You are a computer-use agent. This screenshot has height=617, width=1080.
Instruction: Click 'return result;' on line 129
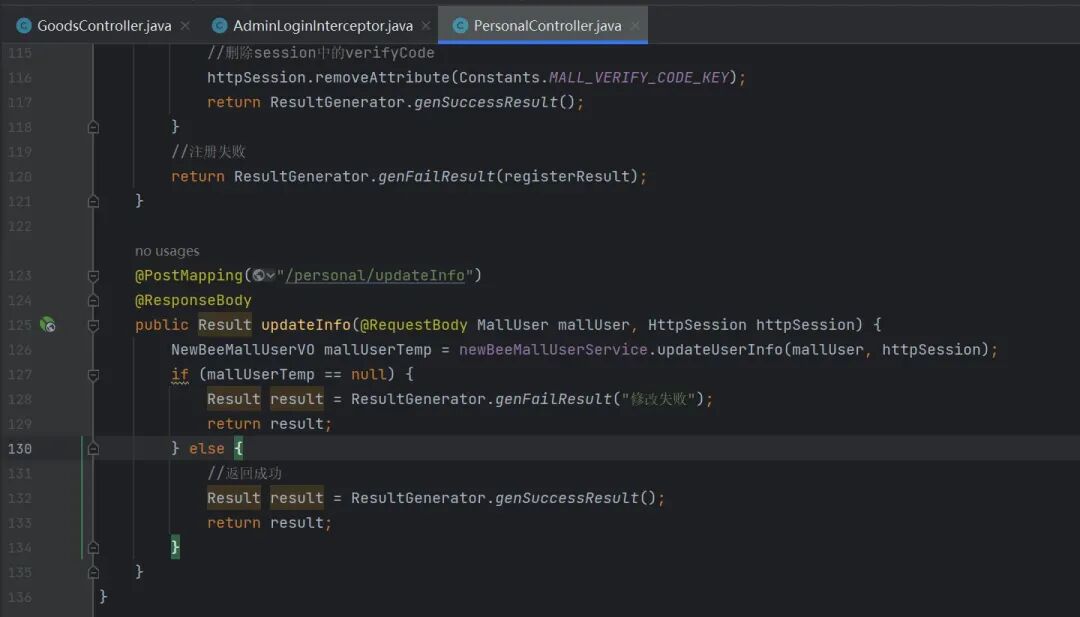pos(269,424)
